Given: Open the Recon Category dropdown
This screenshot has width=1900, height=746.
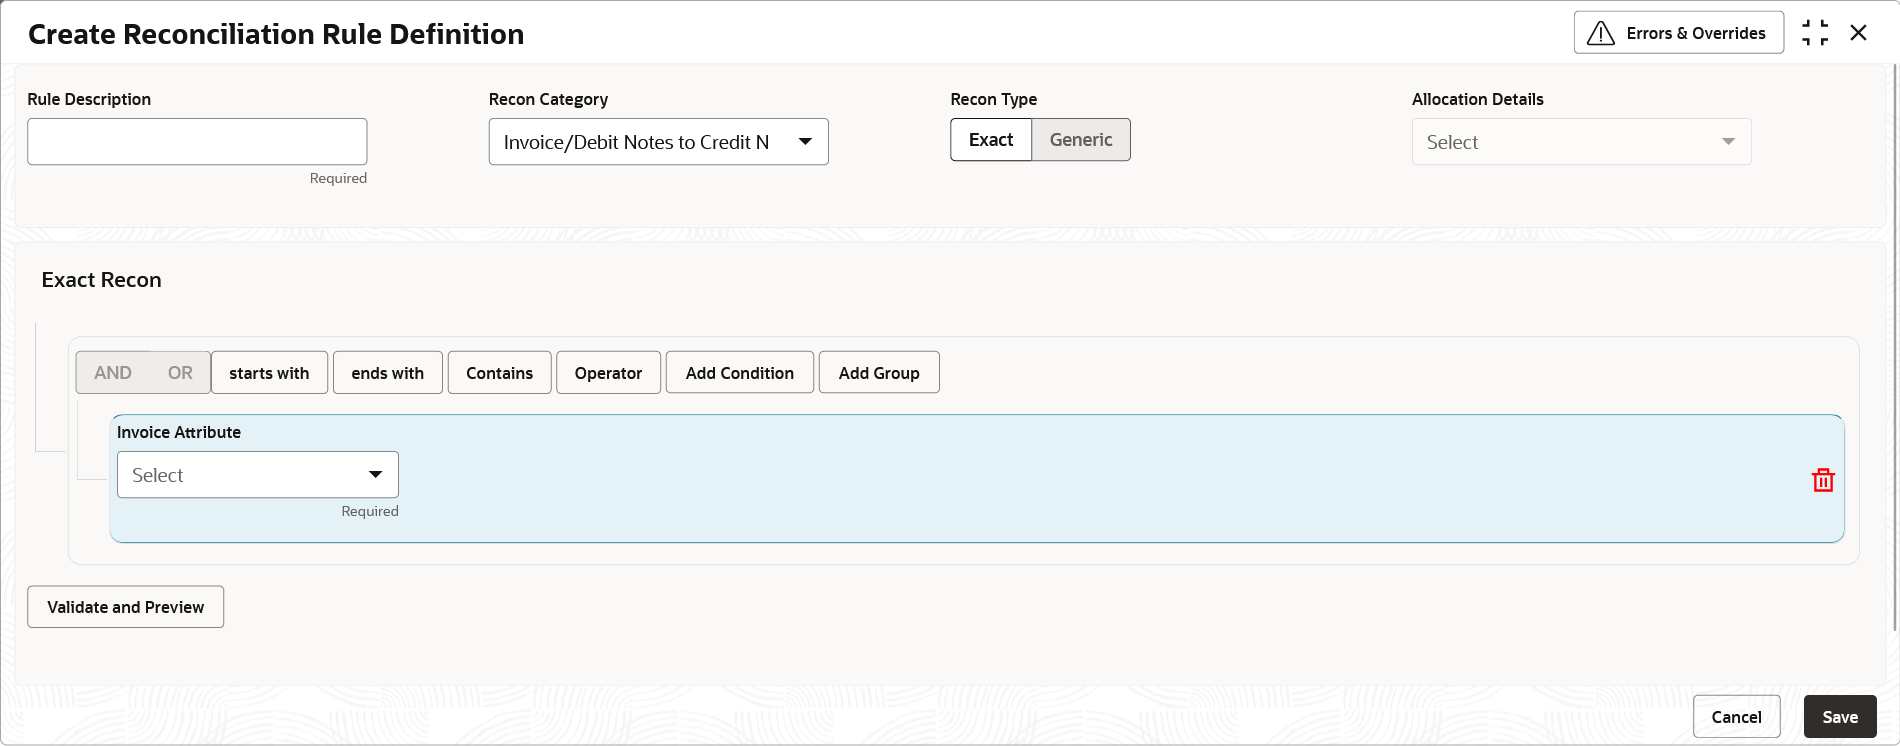Looking at the screenshot, I should click(x=659, y=142).
